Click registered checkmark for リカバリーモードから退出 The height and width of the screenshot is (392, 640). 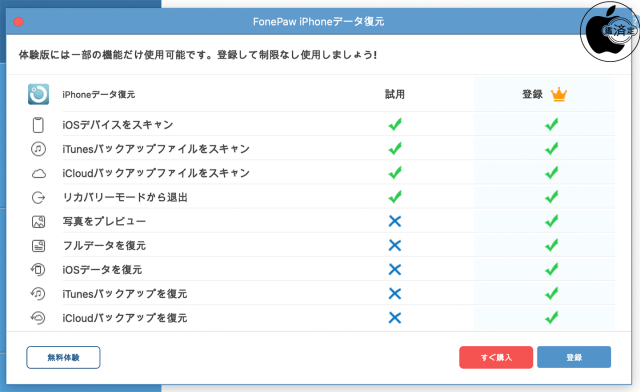(x=551, y=197)
